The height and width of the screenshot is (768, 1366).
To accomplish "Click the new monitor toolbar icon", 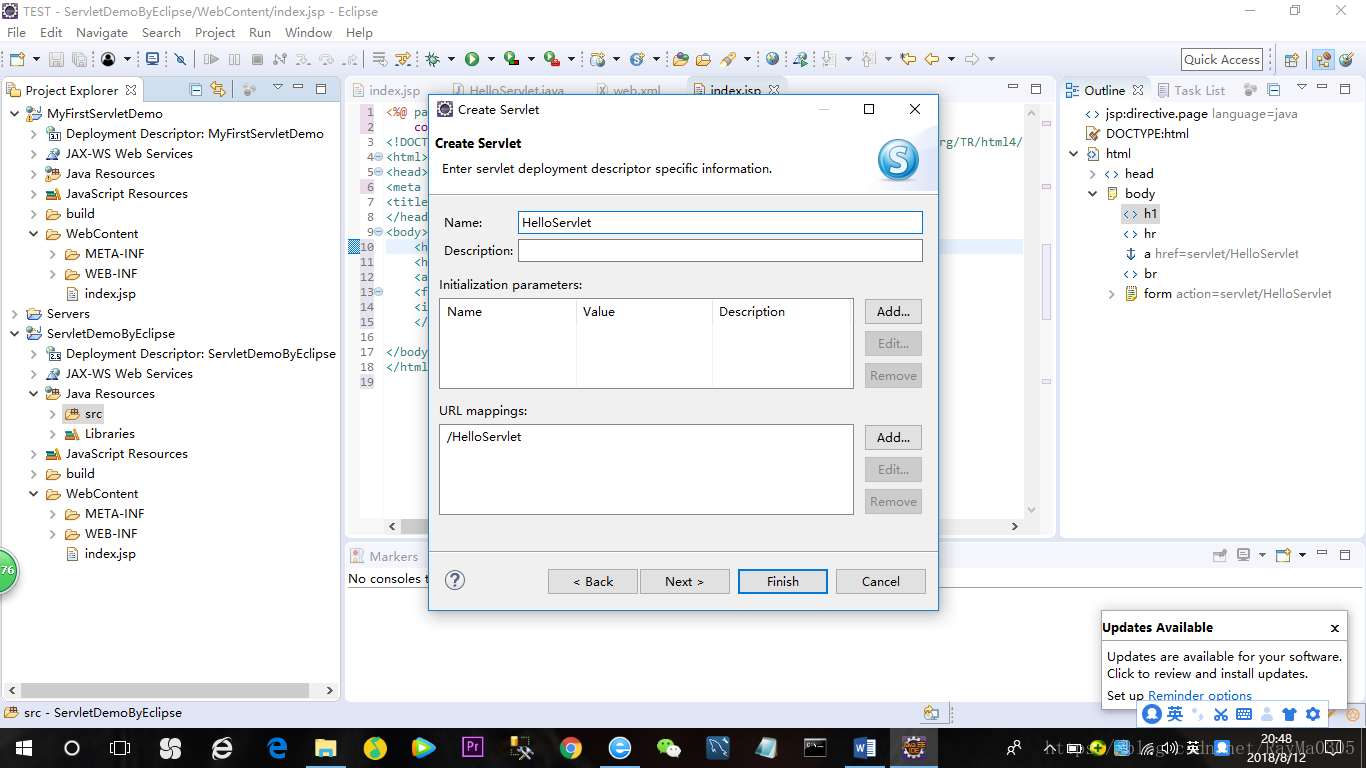I will [152, 58].
